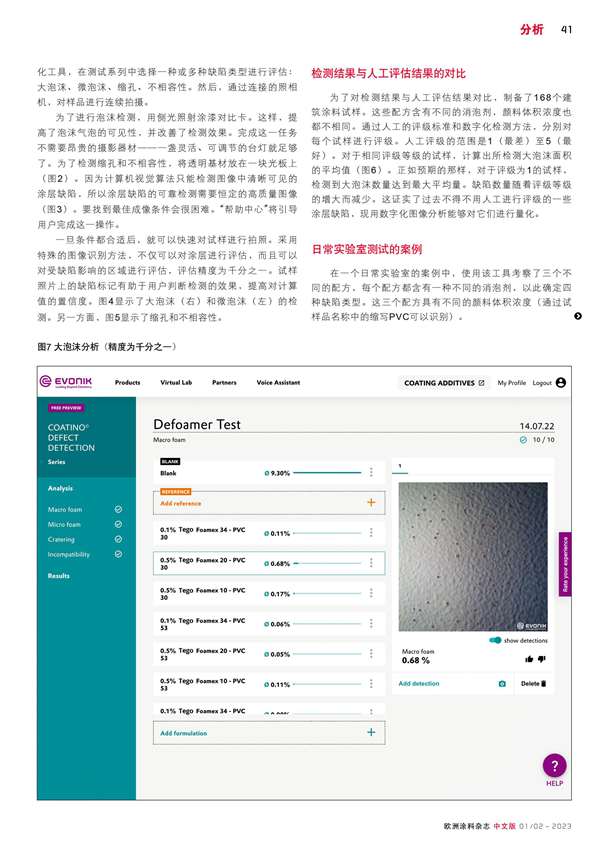Toggle the Macro foam analysis checkmark
The height and width of the screenshot is (849, 600).
click(118, 510)
